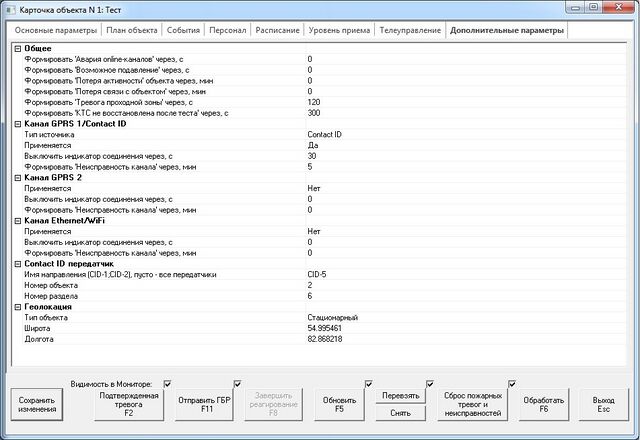Collapse the Канал GPRS 2 section
The image size is (640, 440).
(17, 177)
